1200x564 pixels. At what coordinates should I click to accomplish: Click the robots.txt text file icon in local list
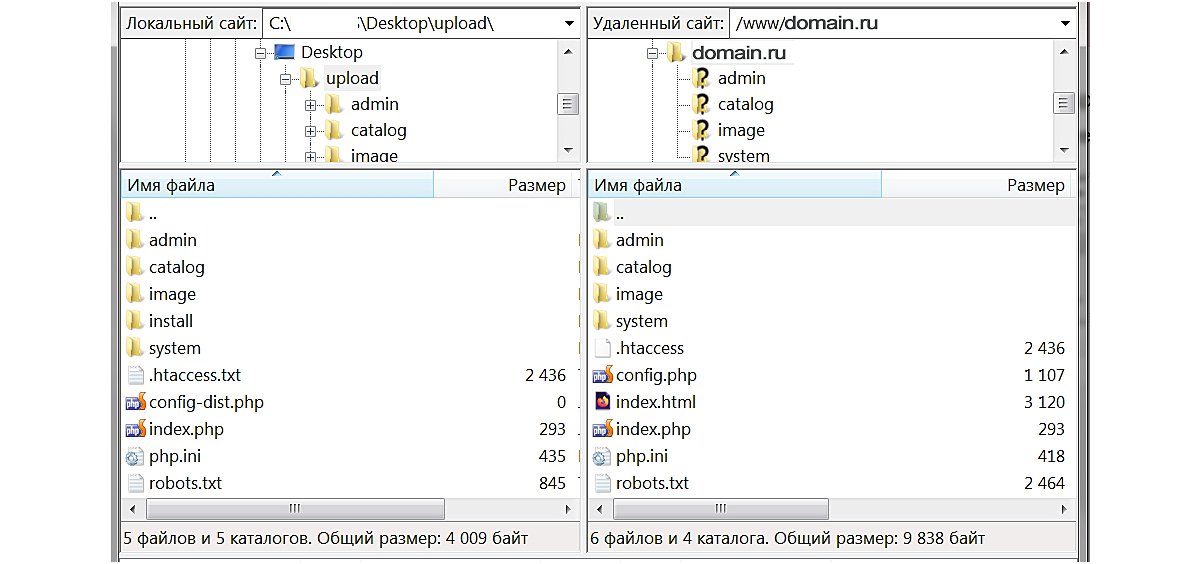pos(135,484)
